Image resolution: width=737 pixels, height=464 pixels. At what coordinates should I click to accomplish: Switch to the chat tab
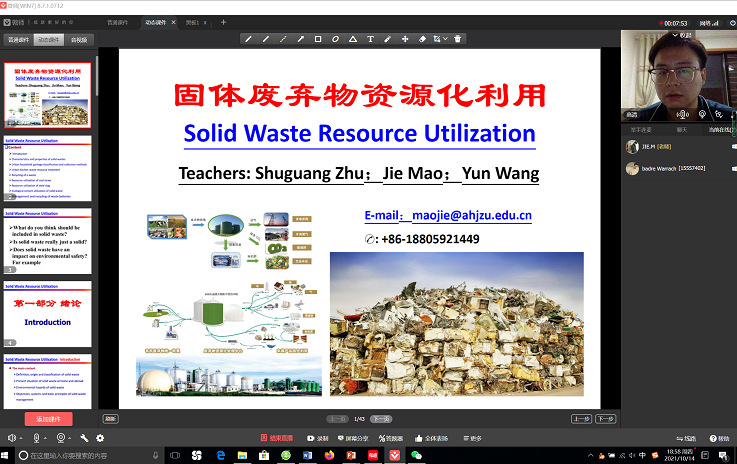681,129
